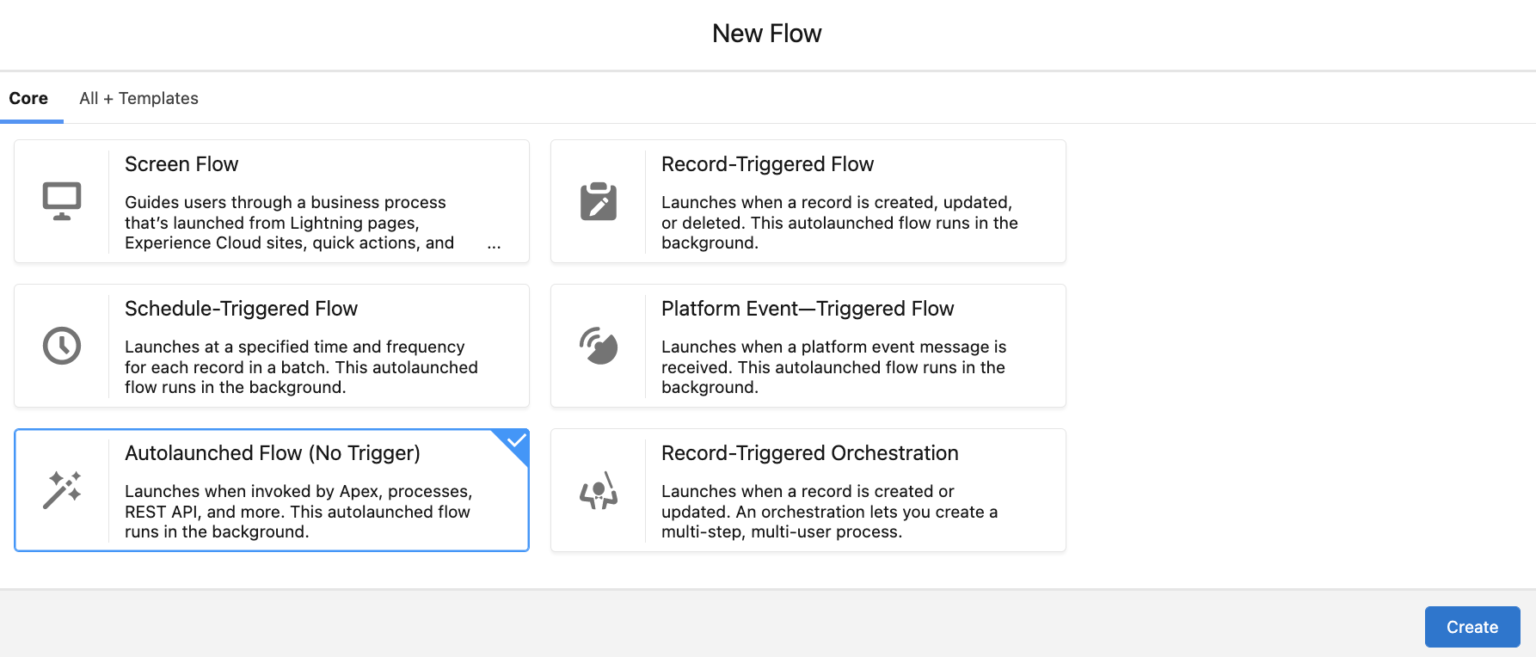Viewport: 1536px width, 657px height.
Task: Click the Record-Triggered Orchestration icon
Action: [x=599, y=490]
